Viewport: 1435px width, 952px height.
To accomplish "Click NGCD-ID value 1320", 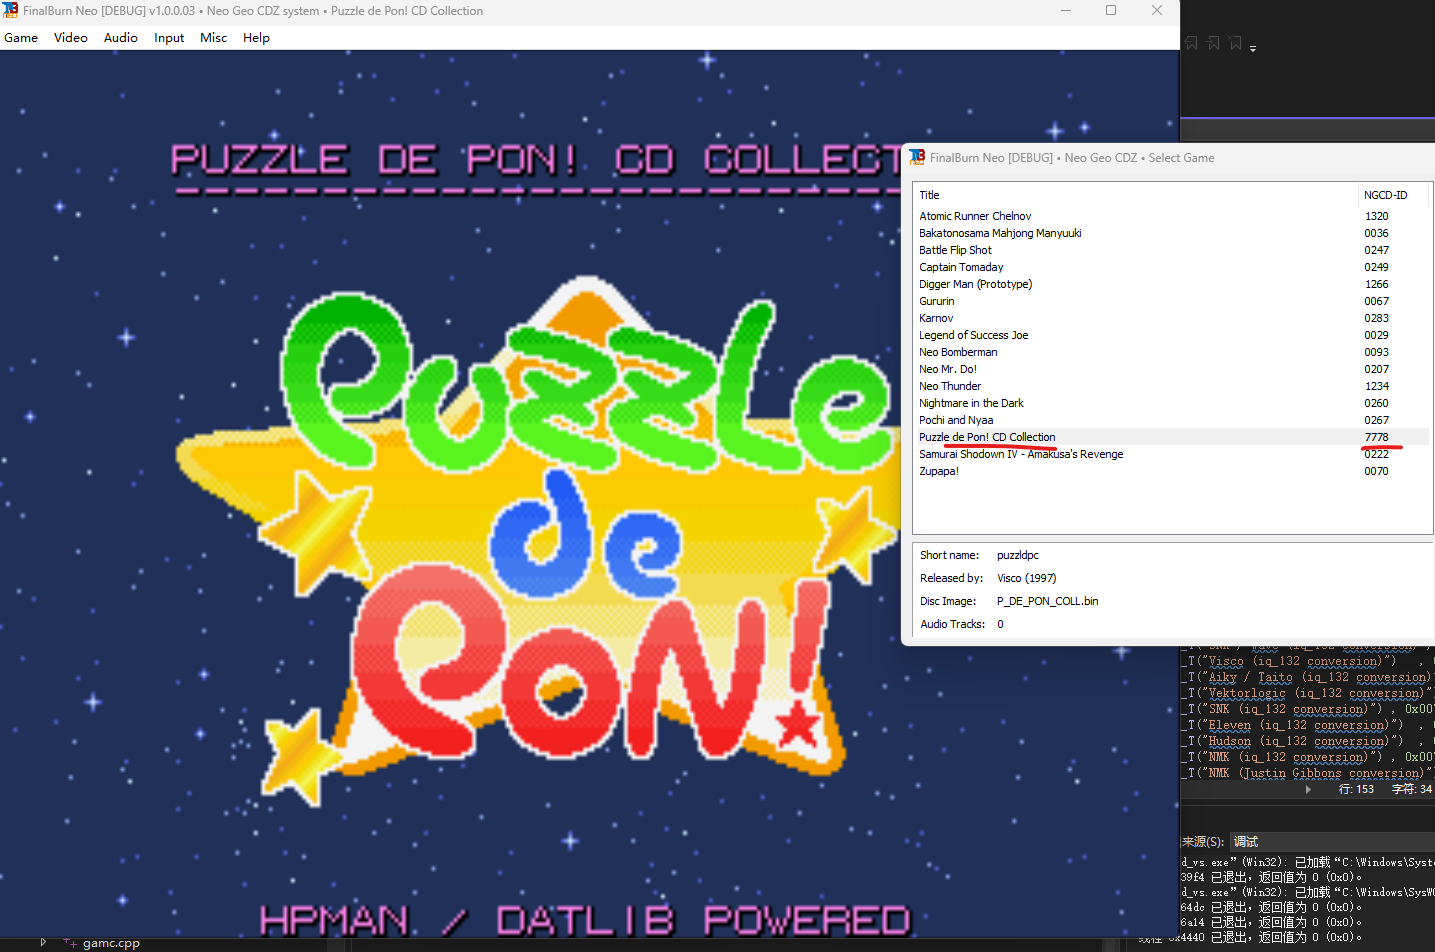I will point(1376,216).
